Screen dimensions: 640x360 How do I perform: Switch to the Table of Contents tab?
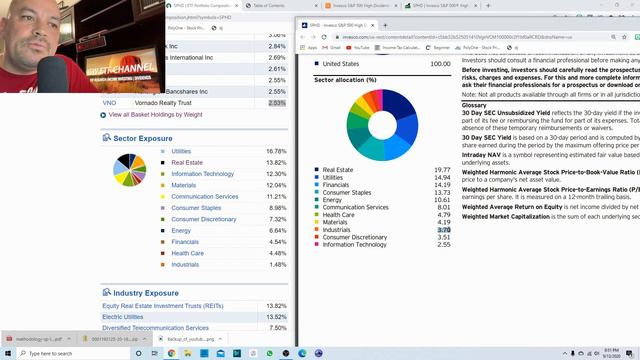coord(282,6)
